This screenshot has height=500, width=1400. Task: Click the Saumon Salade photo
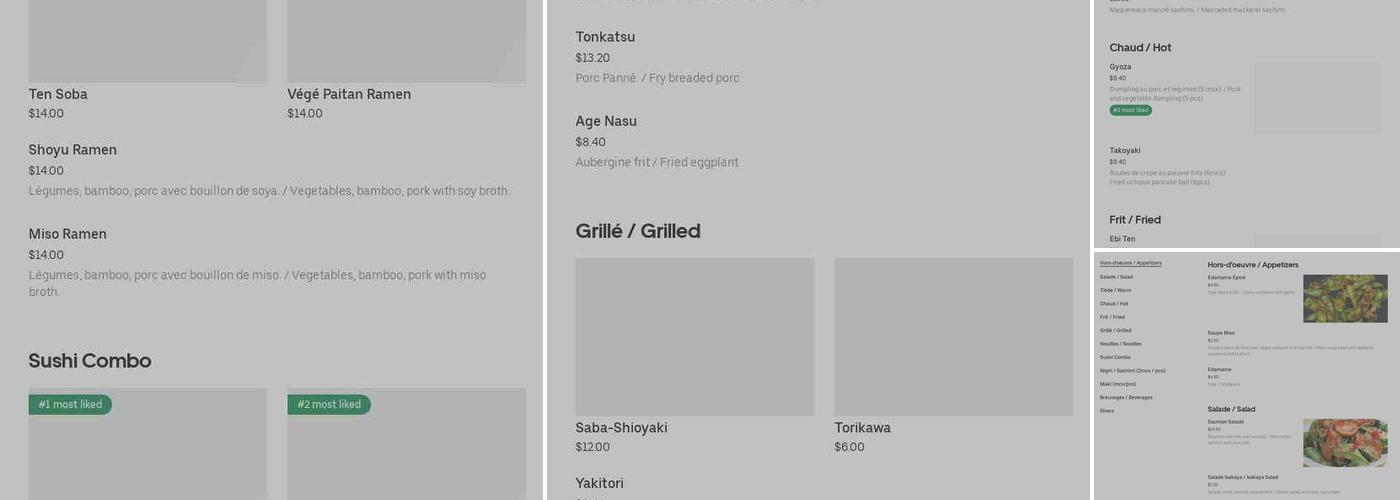pyautogui.click(x=1344, y=442)
